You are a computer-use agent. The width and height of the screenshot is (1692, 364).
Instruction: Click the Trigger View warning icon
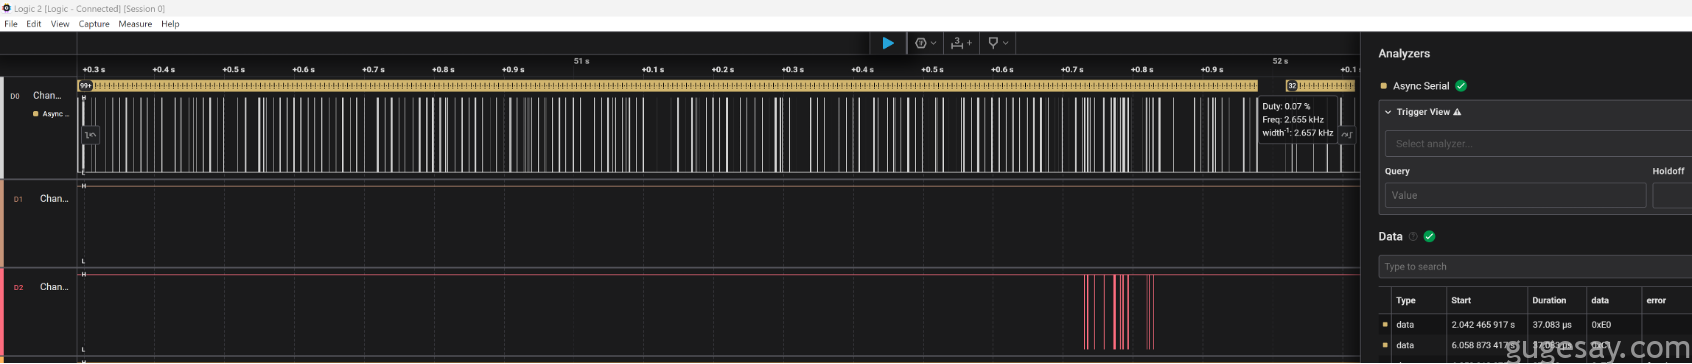[x=1457, y=112]
